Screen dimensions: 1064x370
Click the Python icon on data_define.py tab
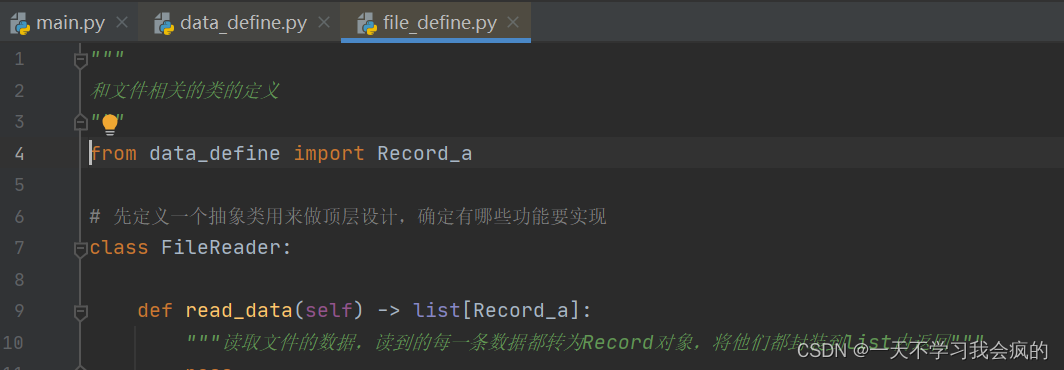164,23
